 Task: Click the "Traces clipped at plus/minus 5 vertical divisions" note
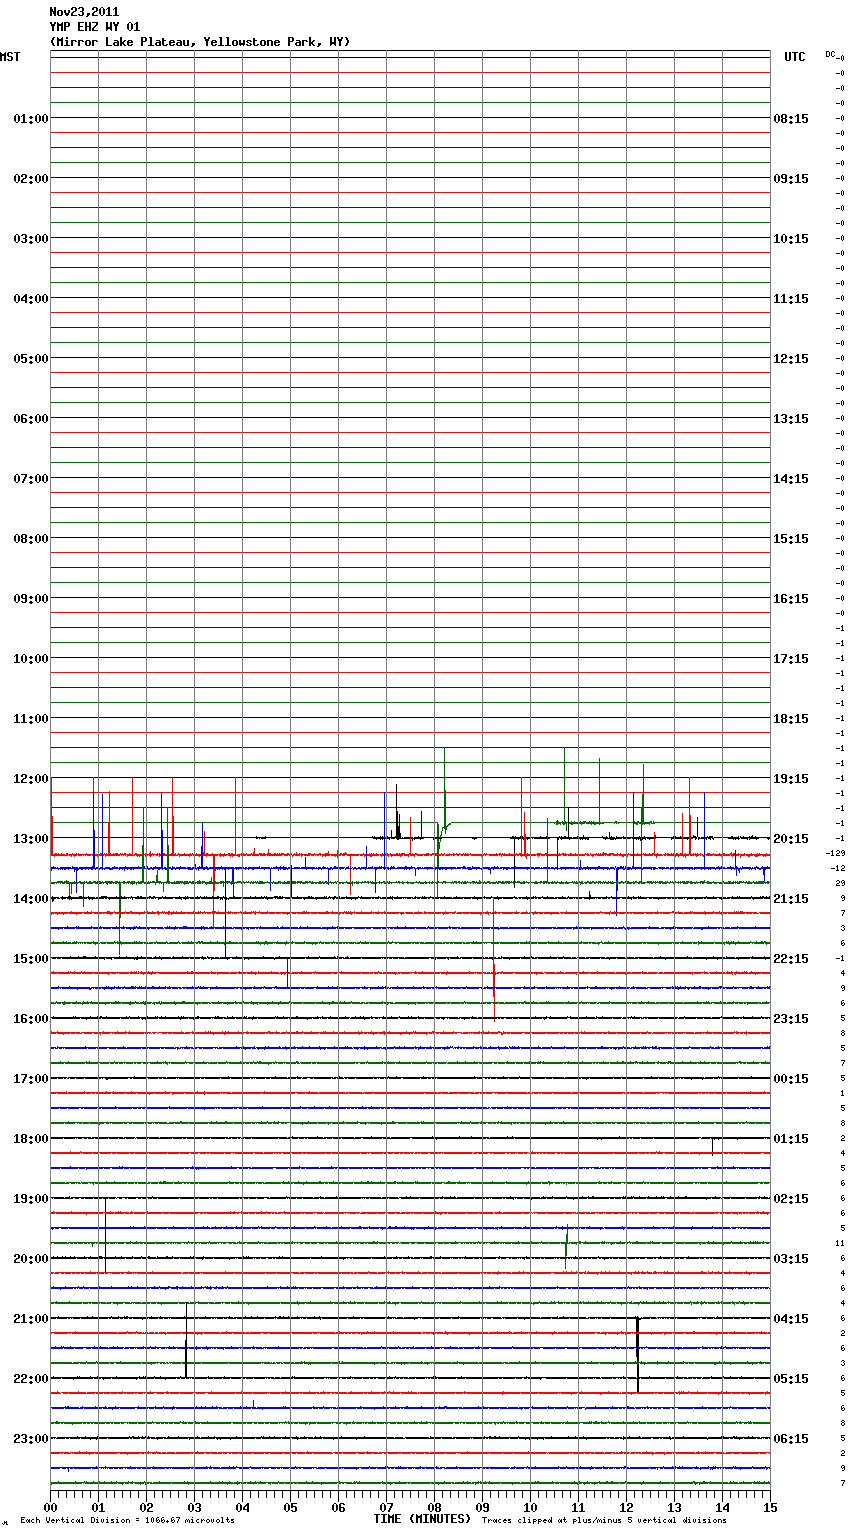pos(604,1520)
